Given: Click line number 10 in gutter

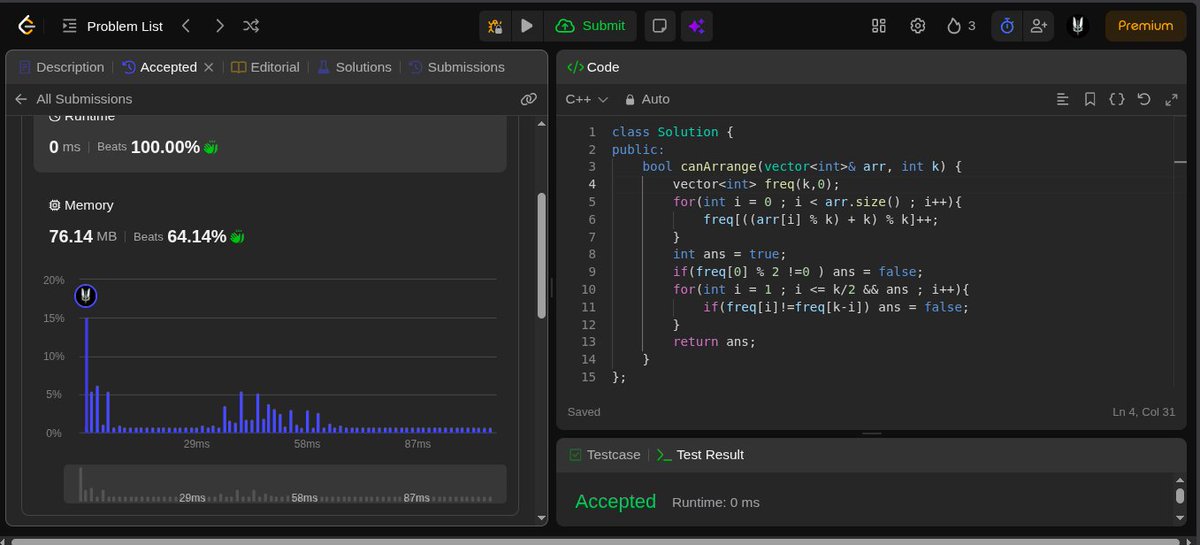Looking at the screenshot, I should point(588,289).
